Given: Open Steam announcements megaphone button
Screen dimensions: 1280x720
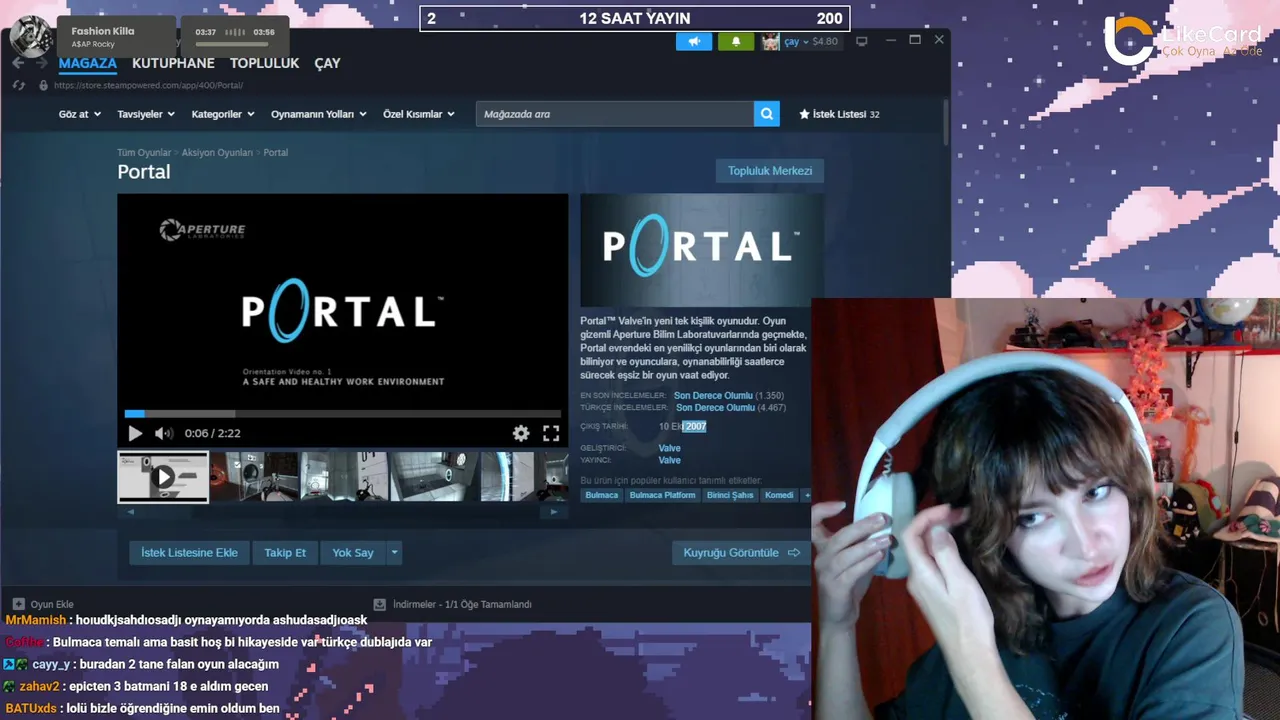Looking at the screenshot, I should tap(694, 41).
